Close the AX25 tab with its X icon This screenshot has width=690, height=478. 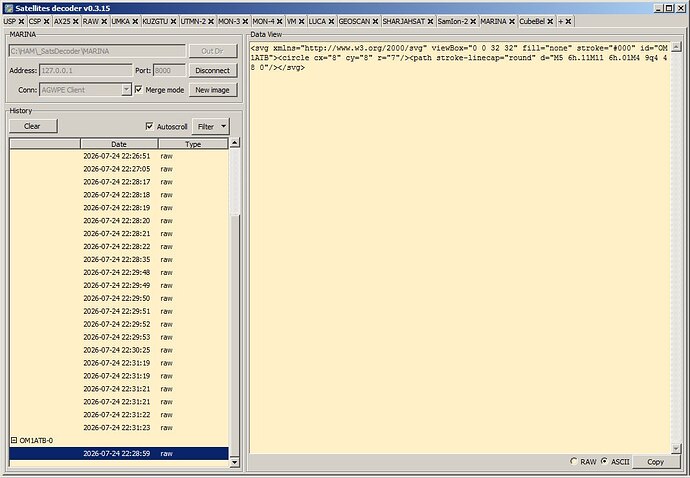tap(76, 22)
